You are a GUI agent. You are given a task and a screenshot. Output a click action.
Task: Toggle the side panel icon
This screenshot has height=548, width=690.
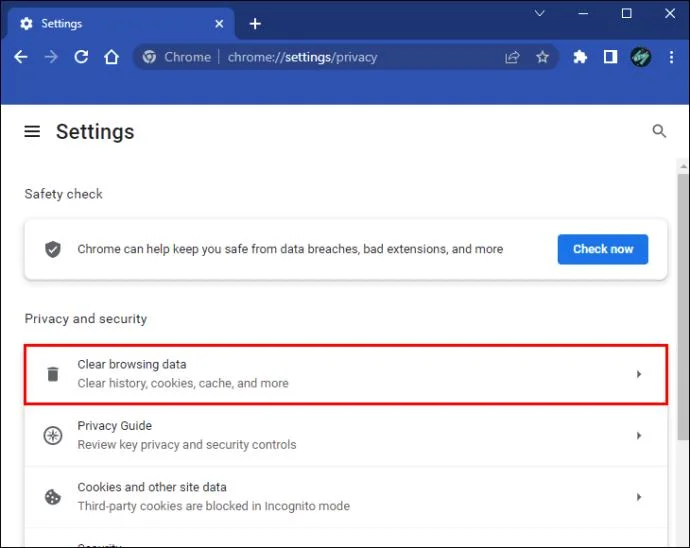coord(610,57)
